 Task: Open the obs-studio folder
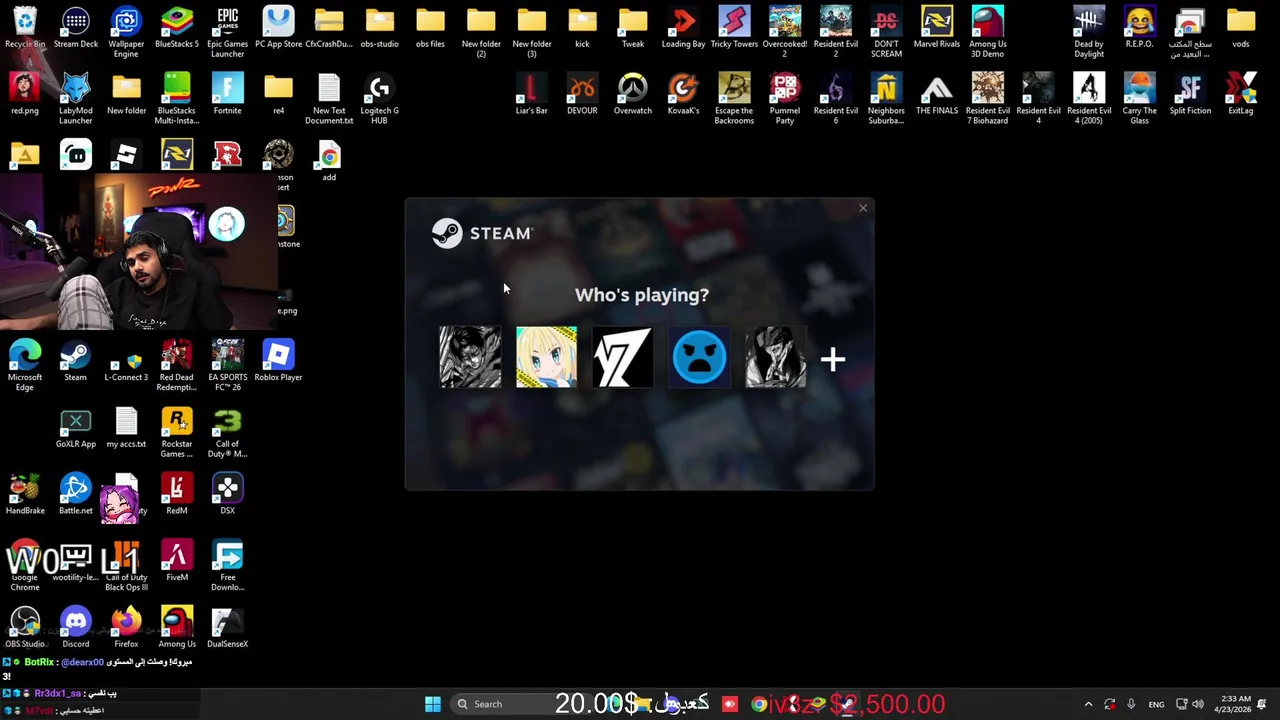tap(379, 28)
